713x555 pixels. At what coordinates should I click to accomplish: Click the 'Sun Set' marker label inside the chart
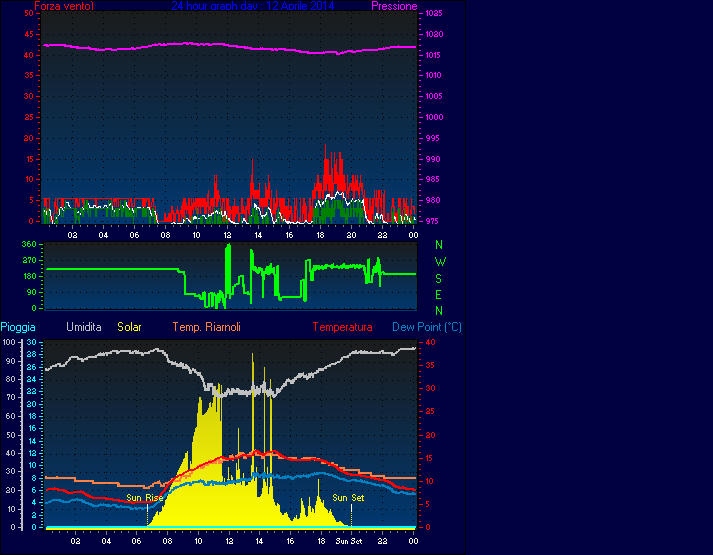(348, 498)
